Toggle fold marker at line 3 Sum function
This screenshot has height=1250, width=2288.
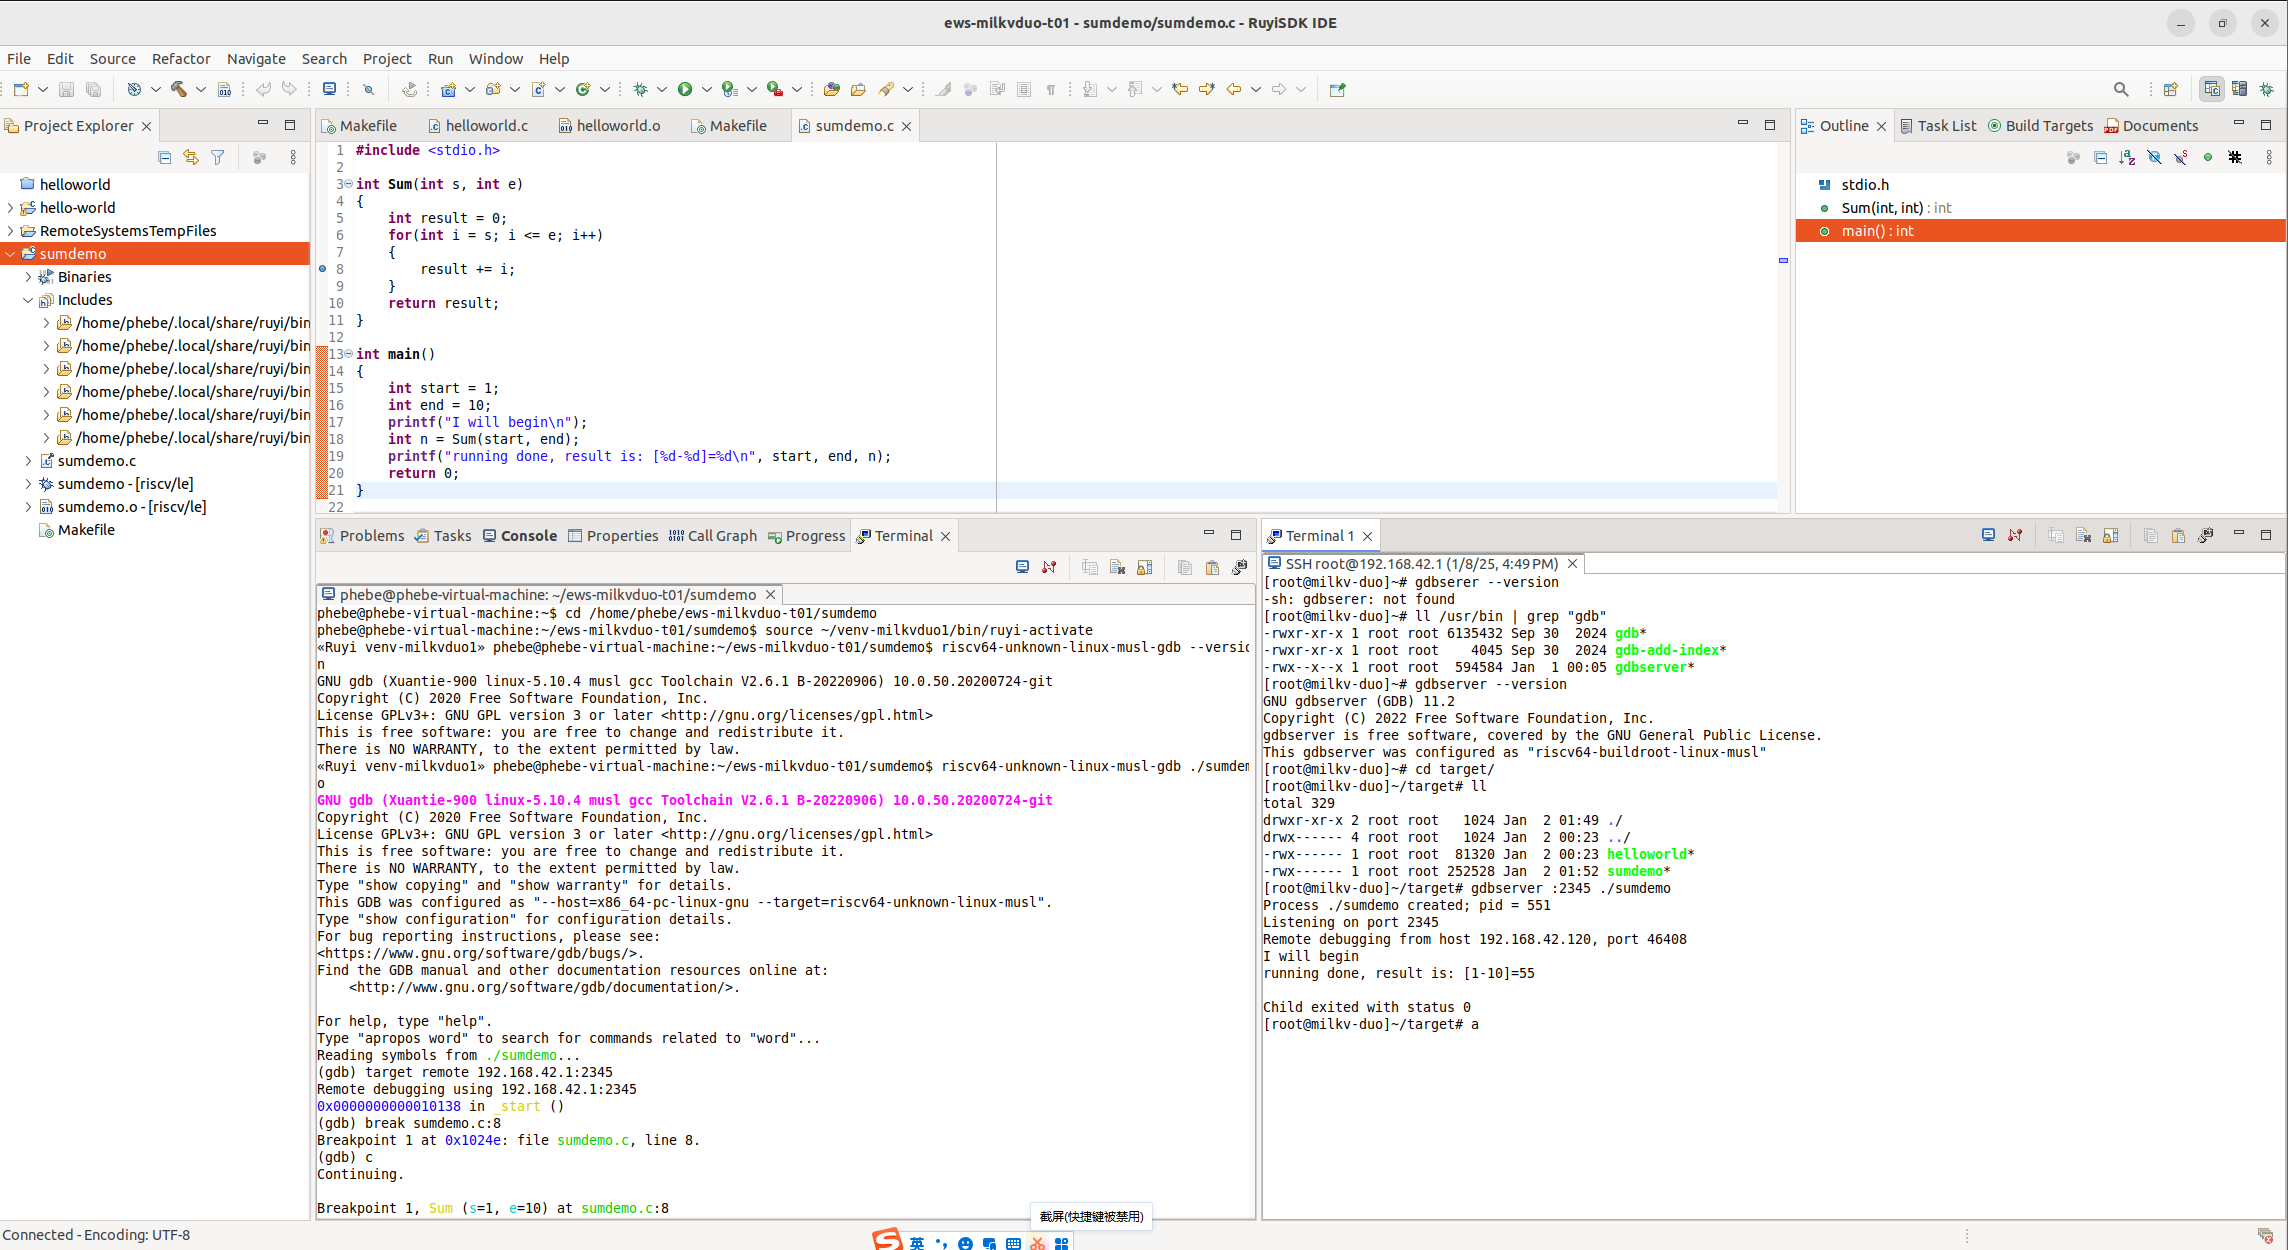click(x=349, y=183)
